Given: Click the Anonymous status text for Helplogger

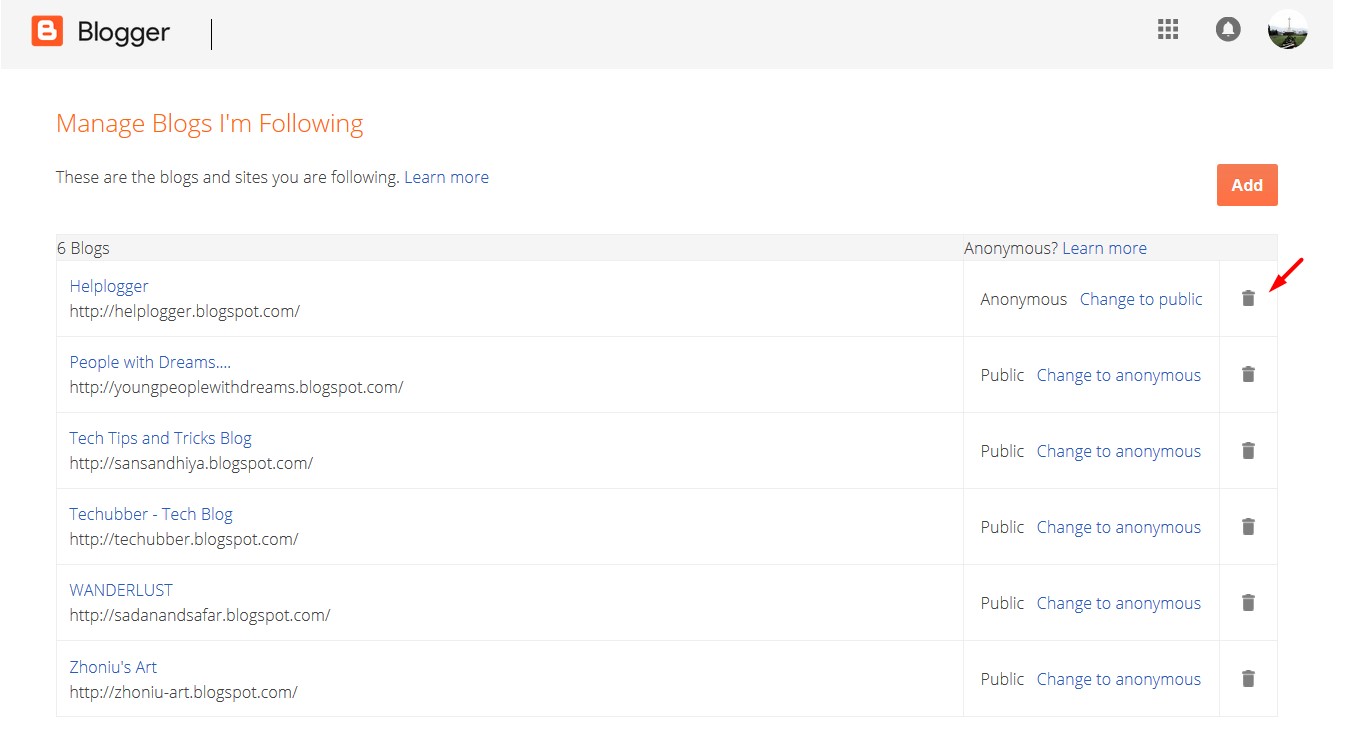Looking at the screenshot, I should click(1024, 299).
